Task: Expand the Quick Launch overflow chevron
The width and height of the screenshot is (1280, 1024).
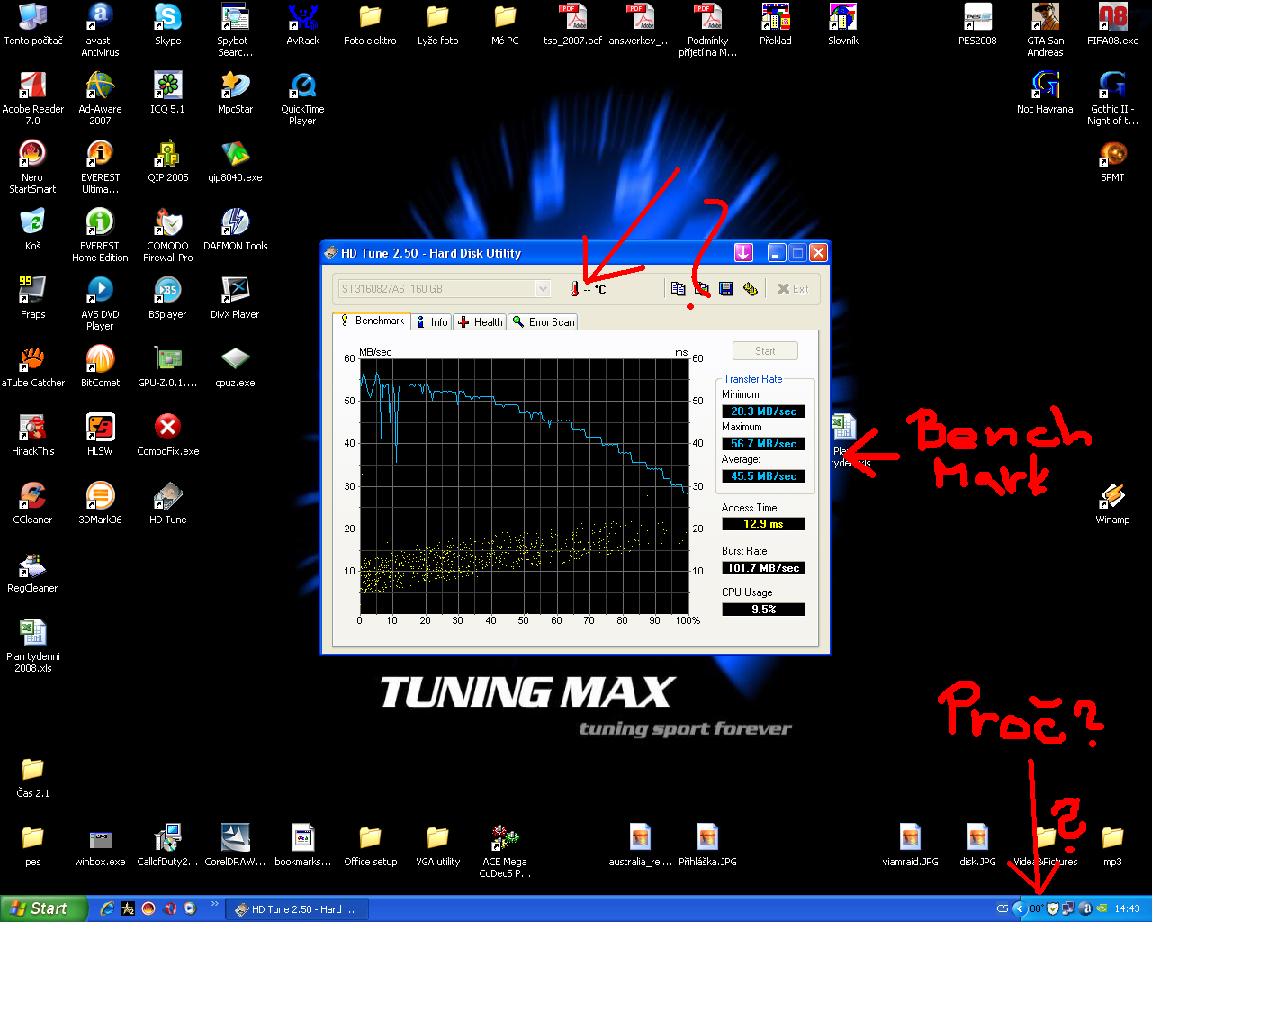Action: tap(214, 906)
